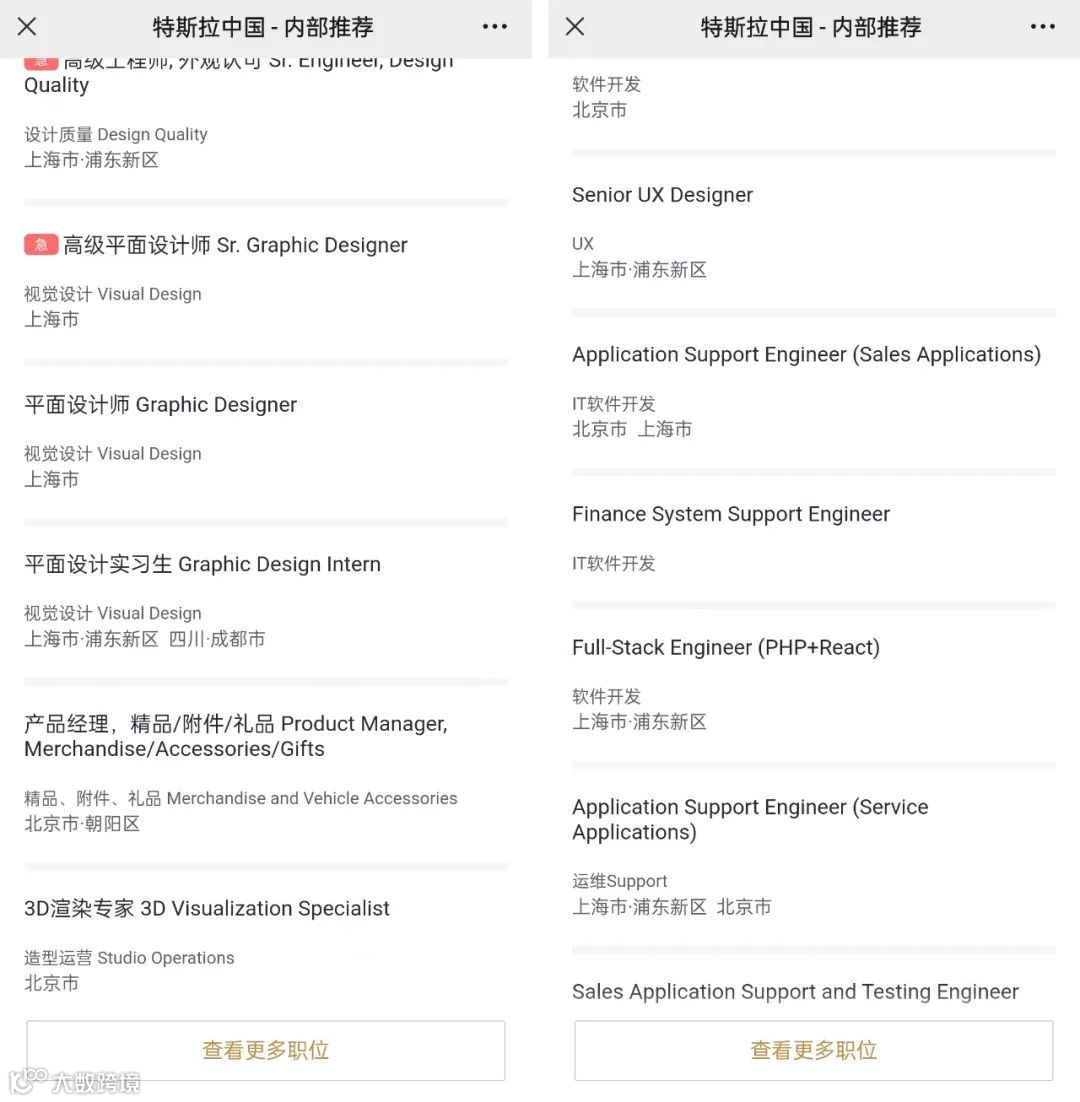Open the 3D渲染专家 3D Visualization Specialist job

coord(207,908)
